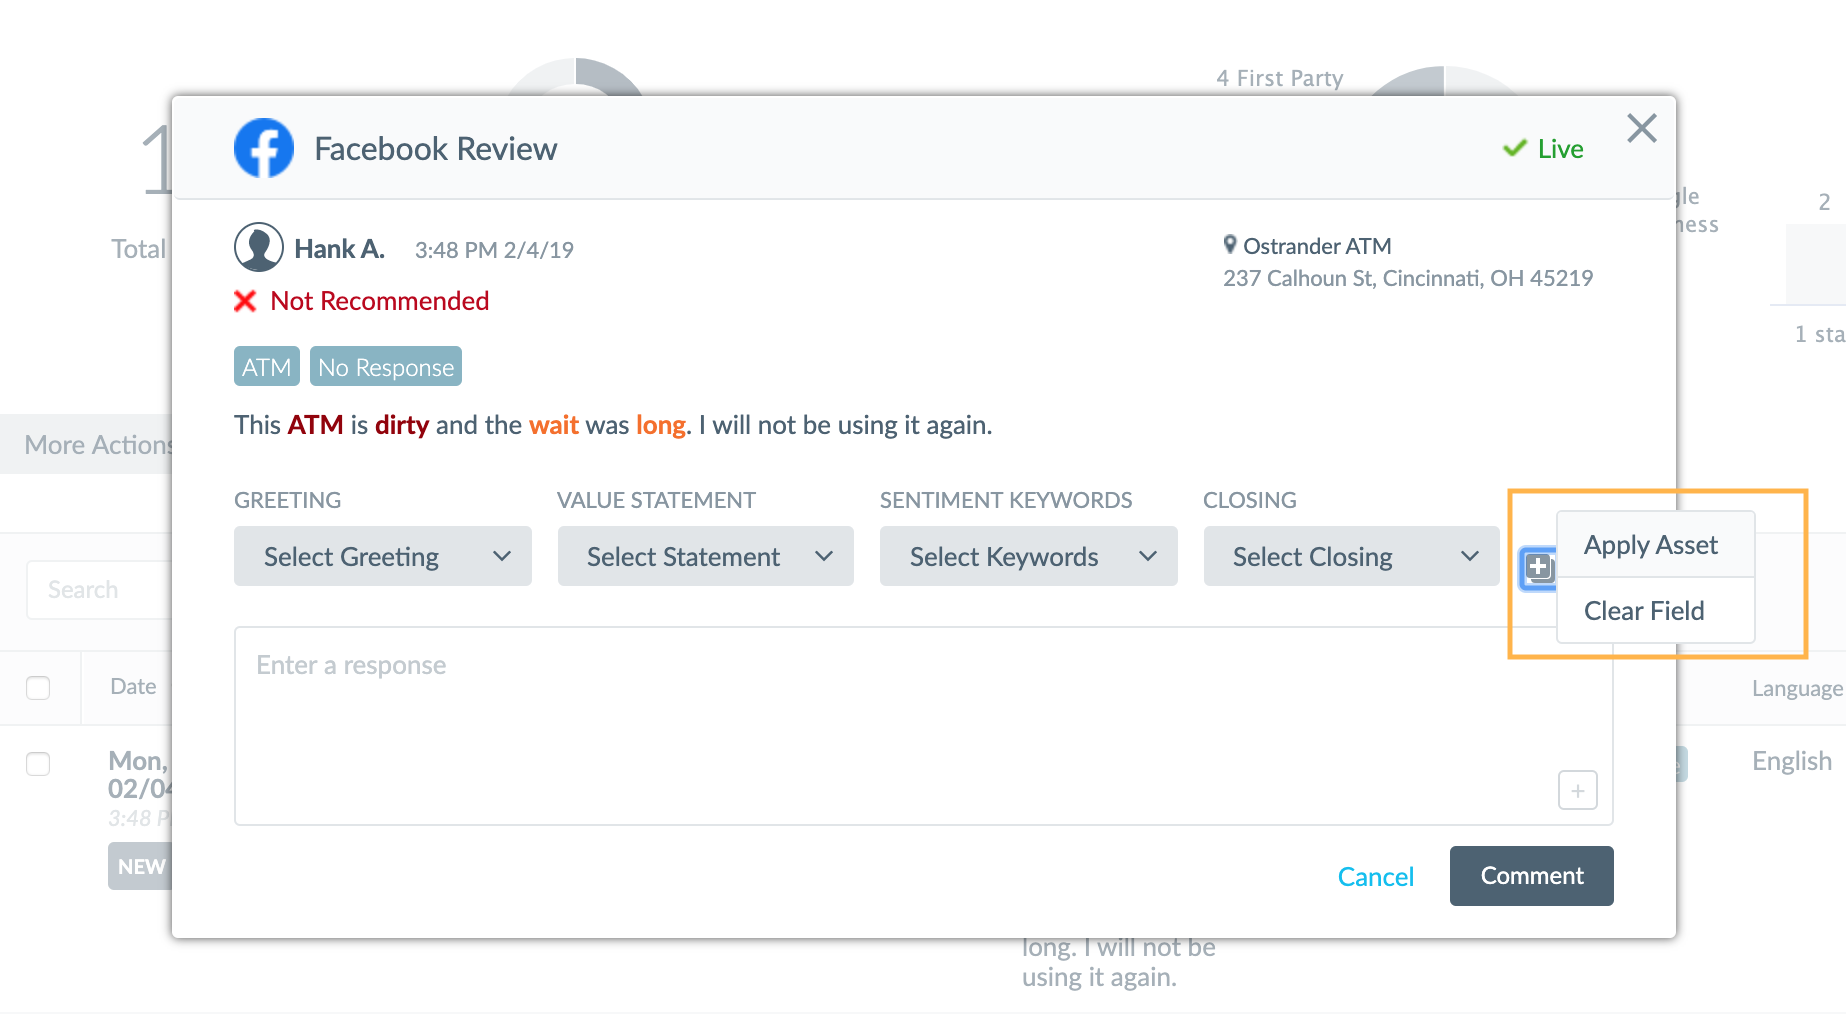
Task: Click Hank A. user avatar icon
Action: [x=259, y=247]
